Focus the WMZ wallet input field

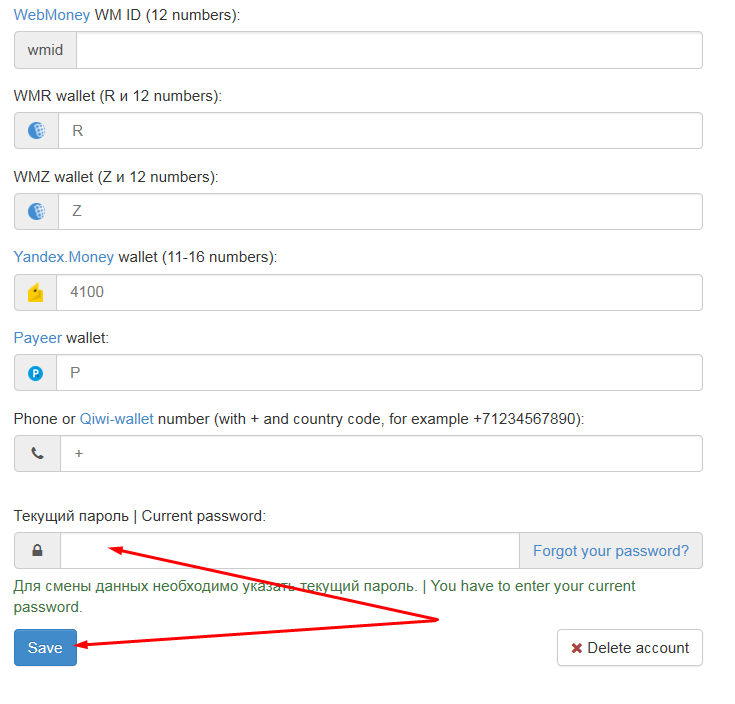(380, 212)
